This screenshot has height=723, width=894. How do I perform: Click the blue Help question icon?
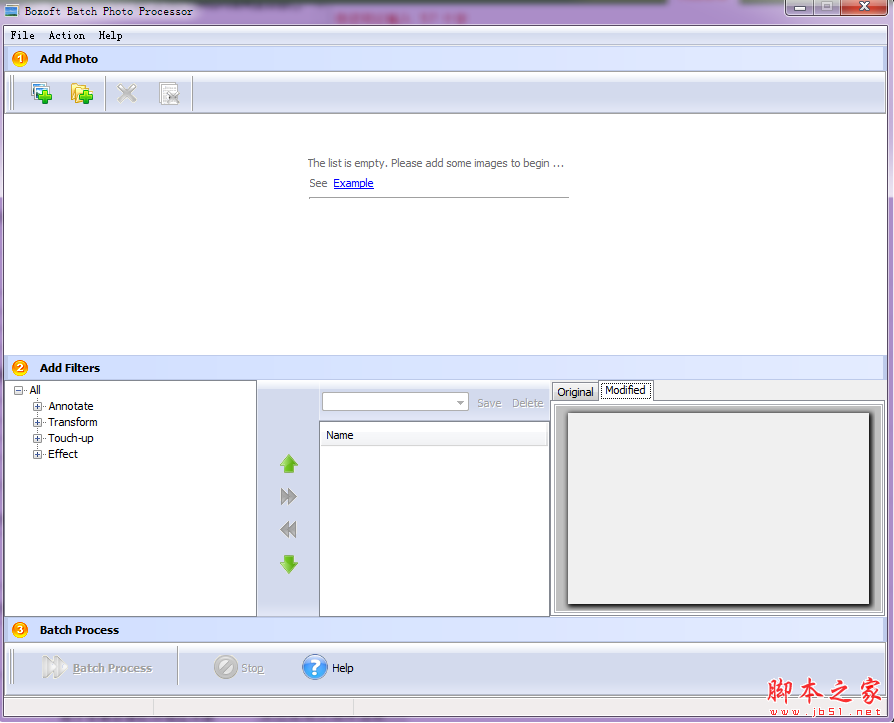[x=315, y=667]
